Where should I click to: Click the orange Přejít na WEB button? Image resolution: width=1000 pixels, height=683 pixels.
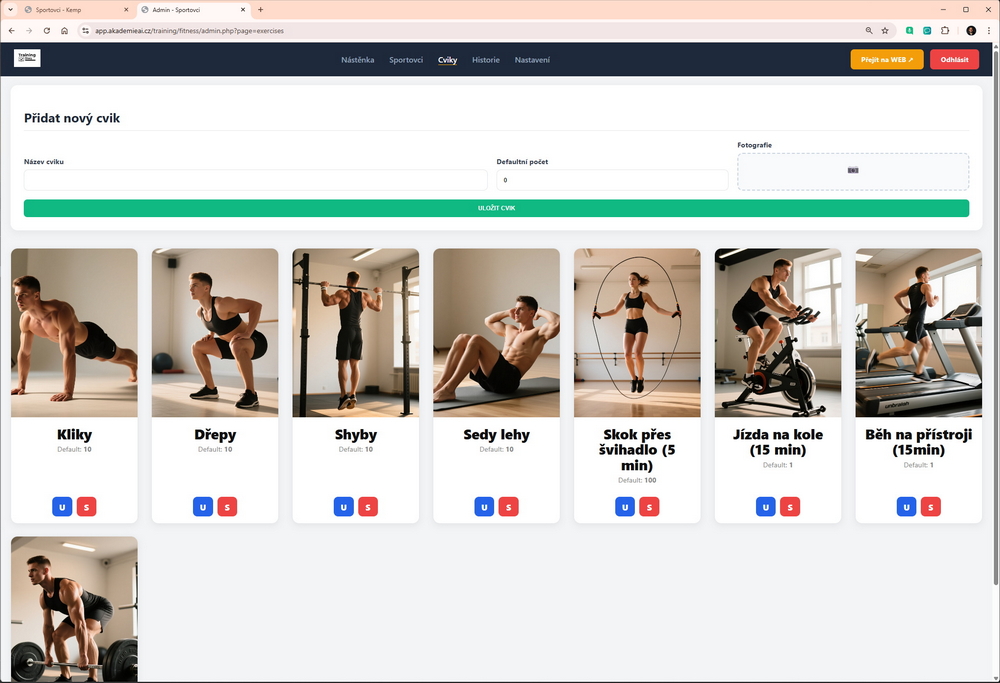click(886, 60)
